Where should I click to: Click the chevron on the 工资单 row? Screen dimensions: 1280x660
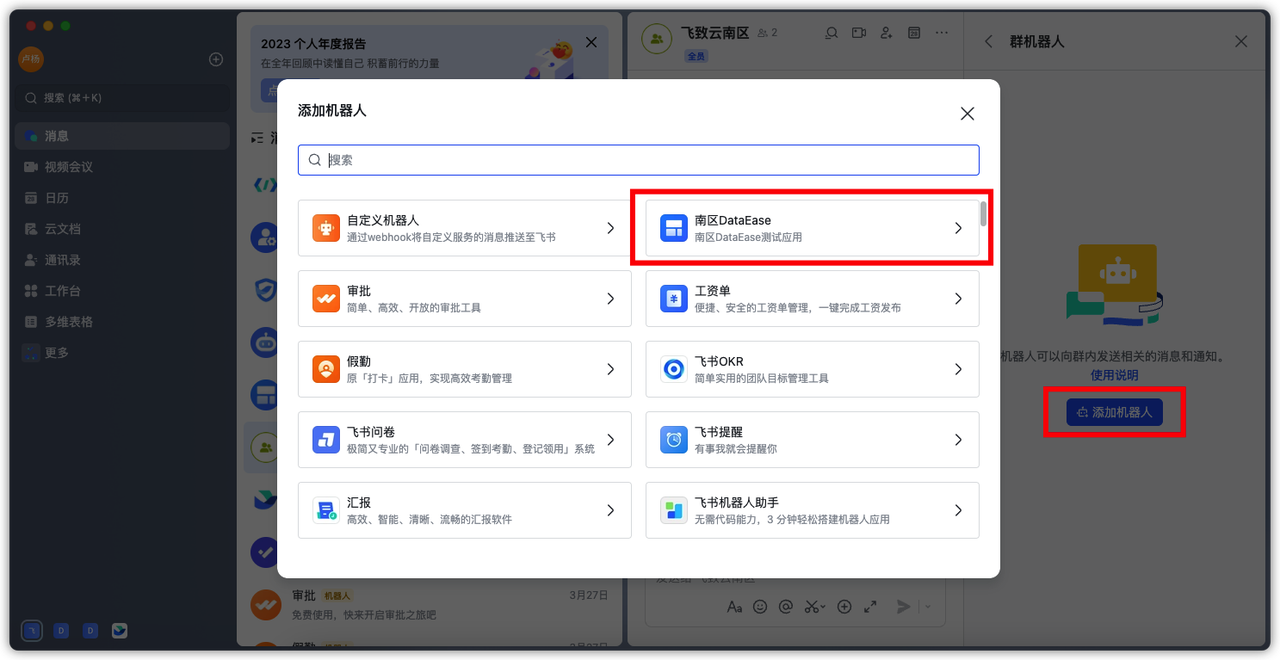tap(958, 299)
